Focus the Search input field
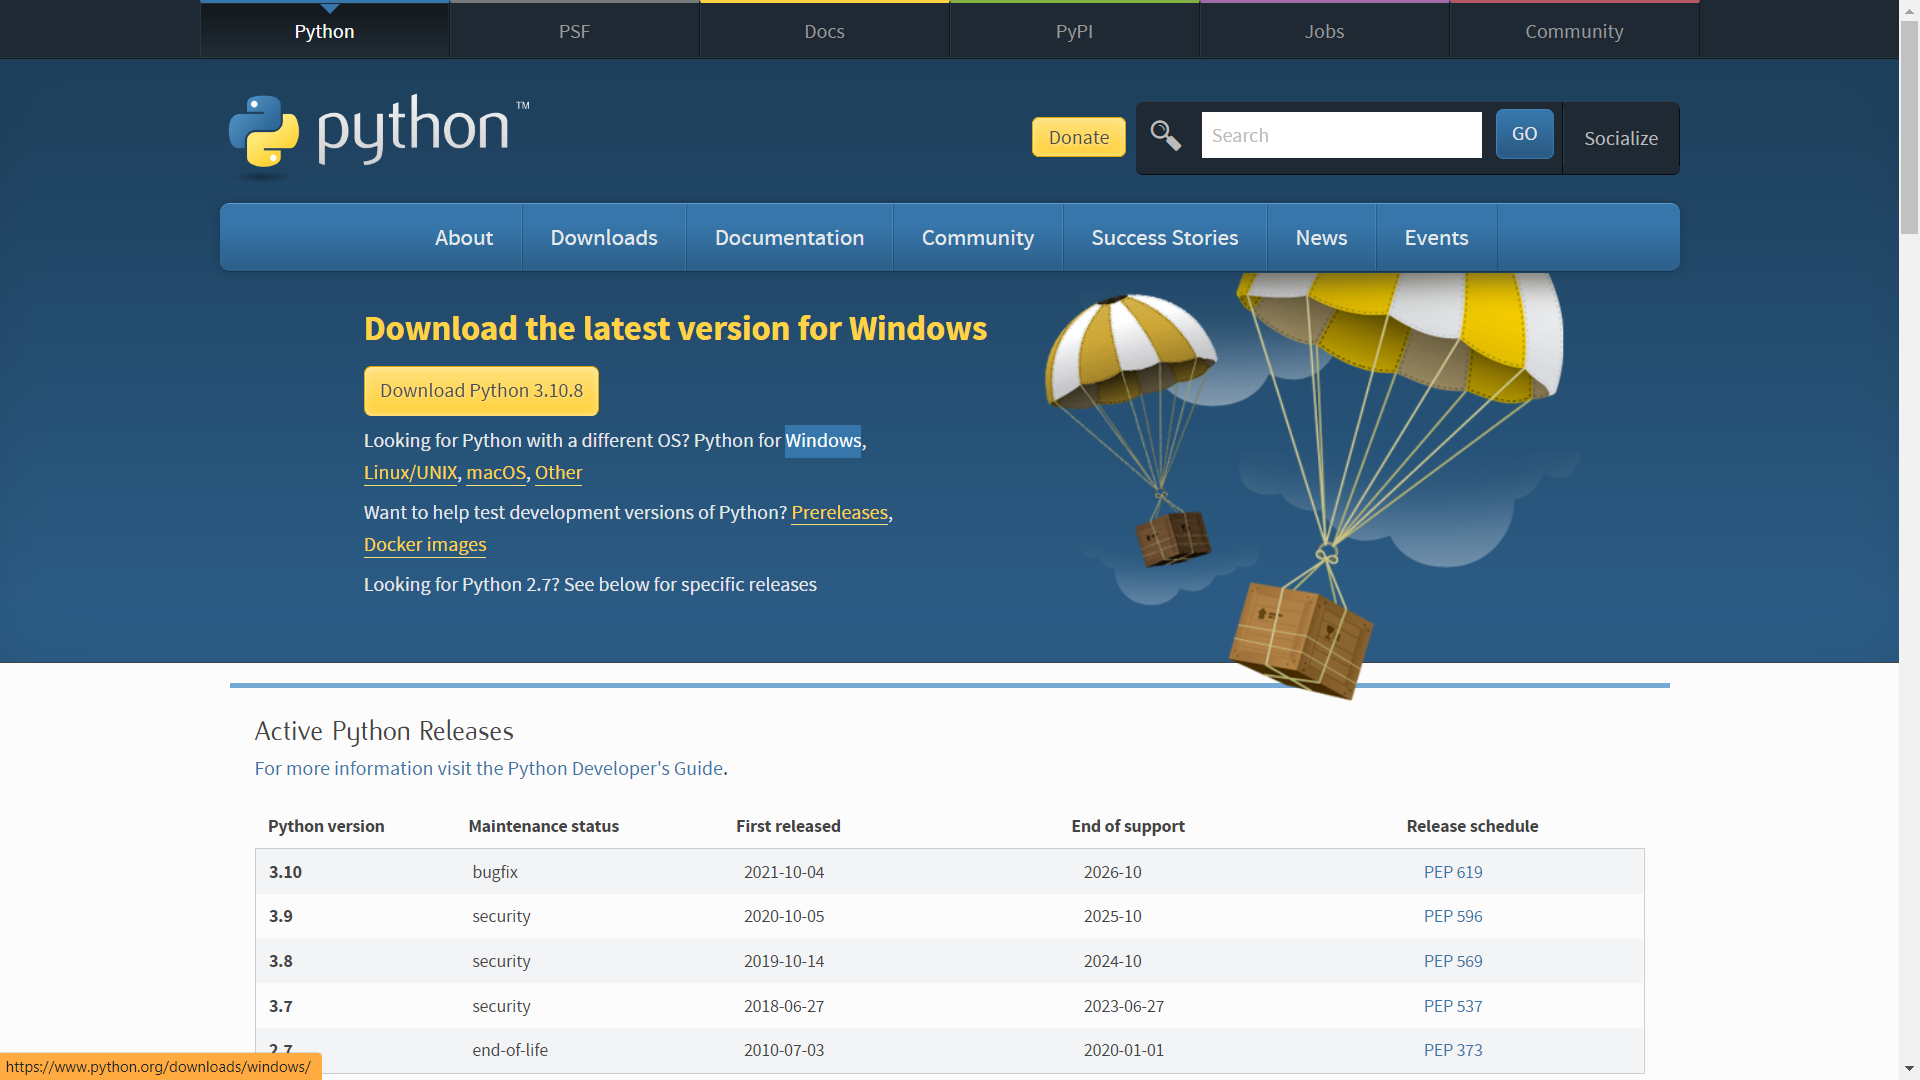 [x=1341, y=135]
